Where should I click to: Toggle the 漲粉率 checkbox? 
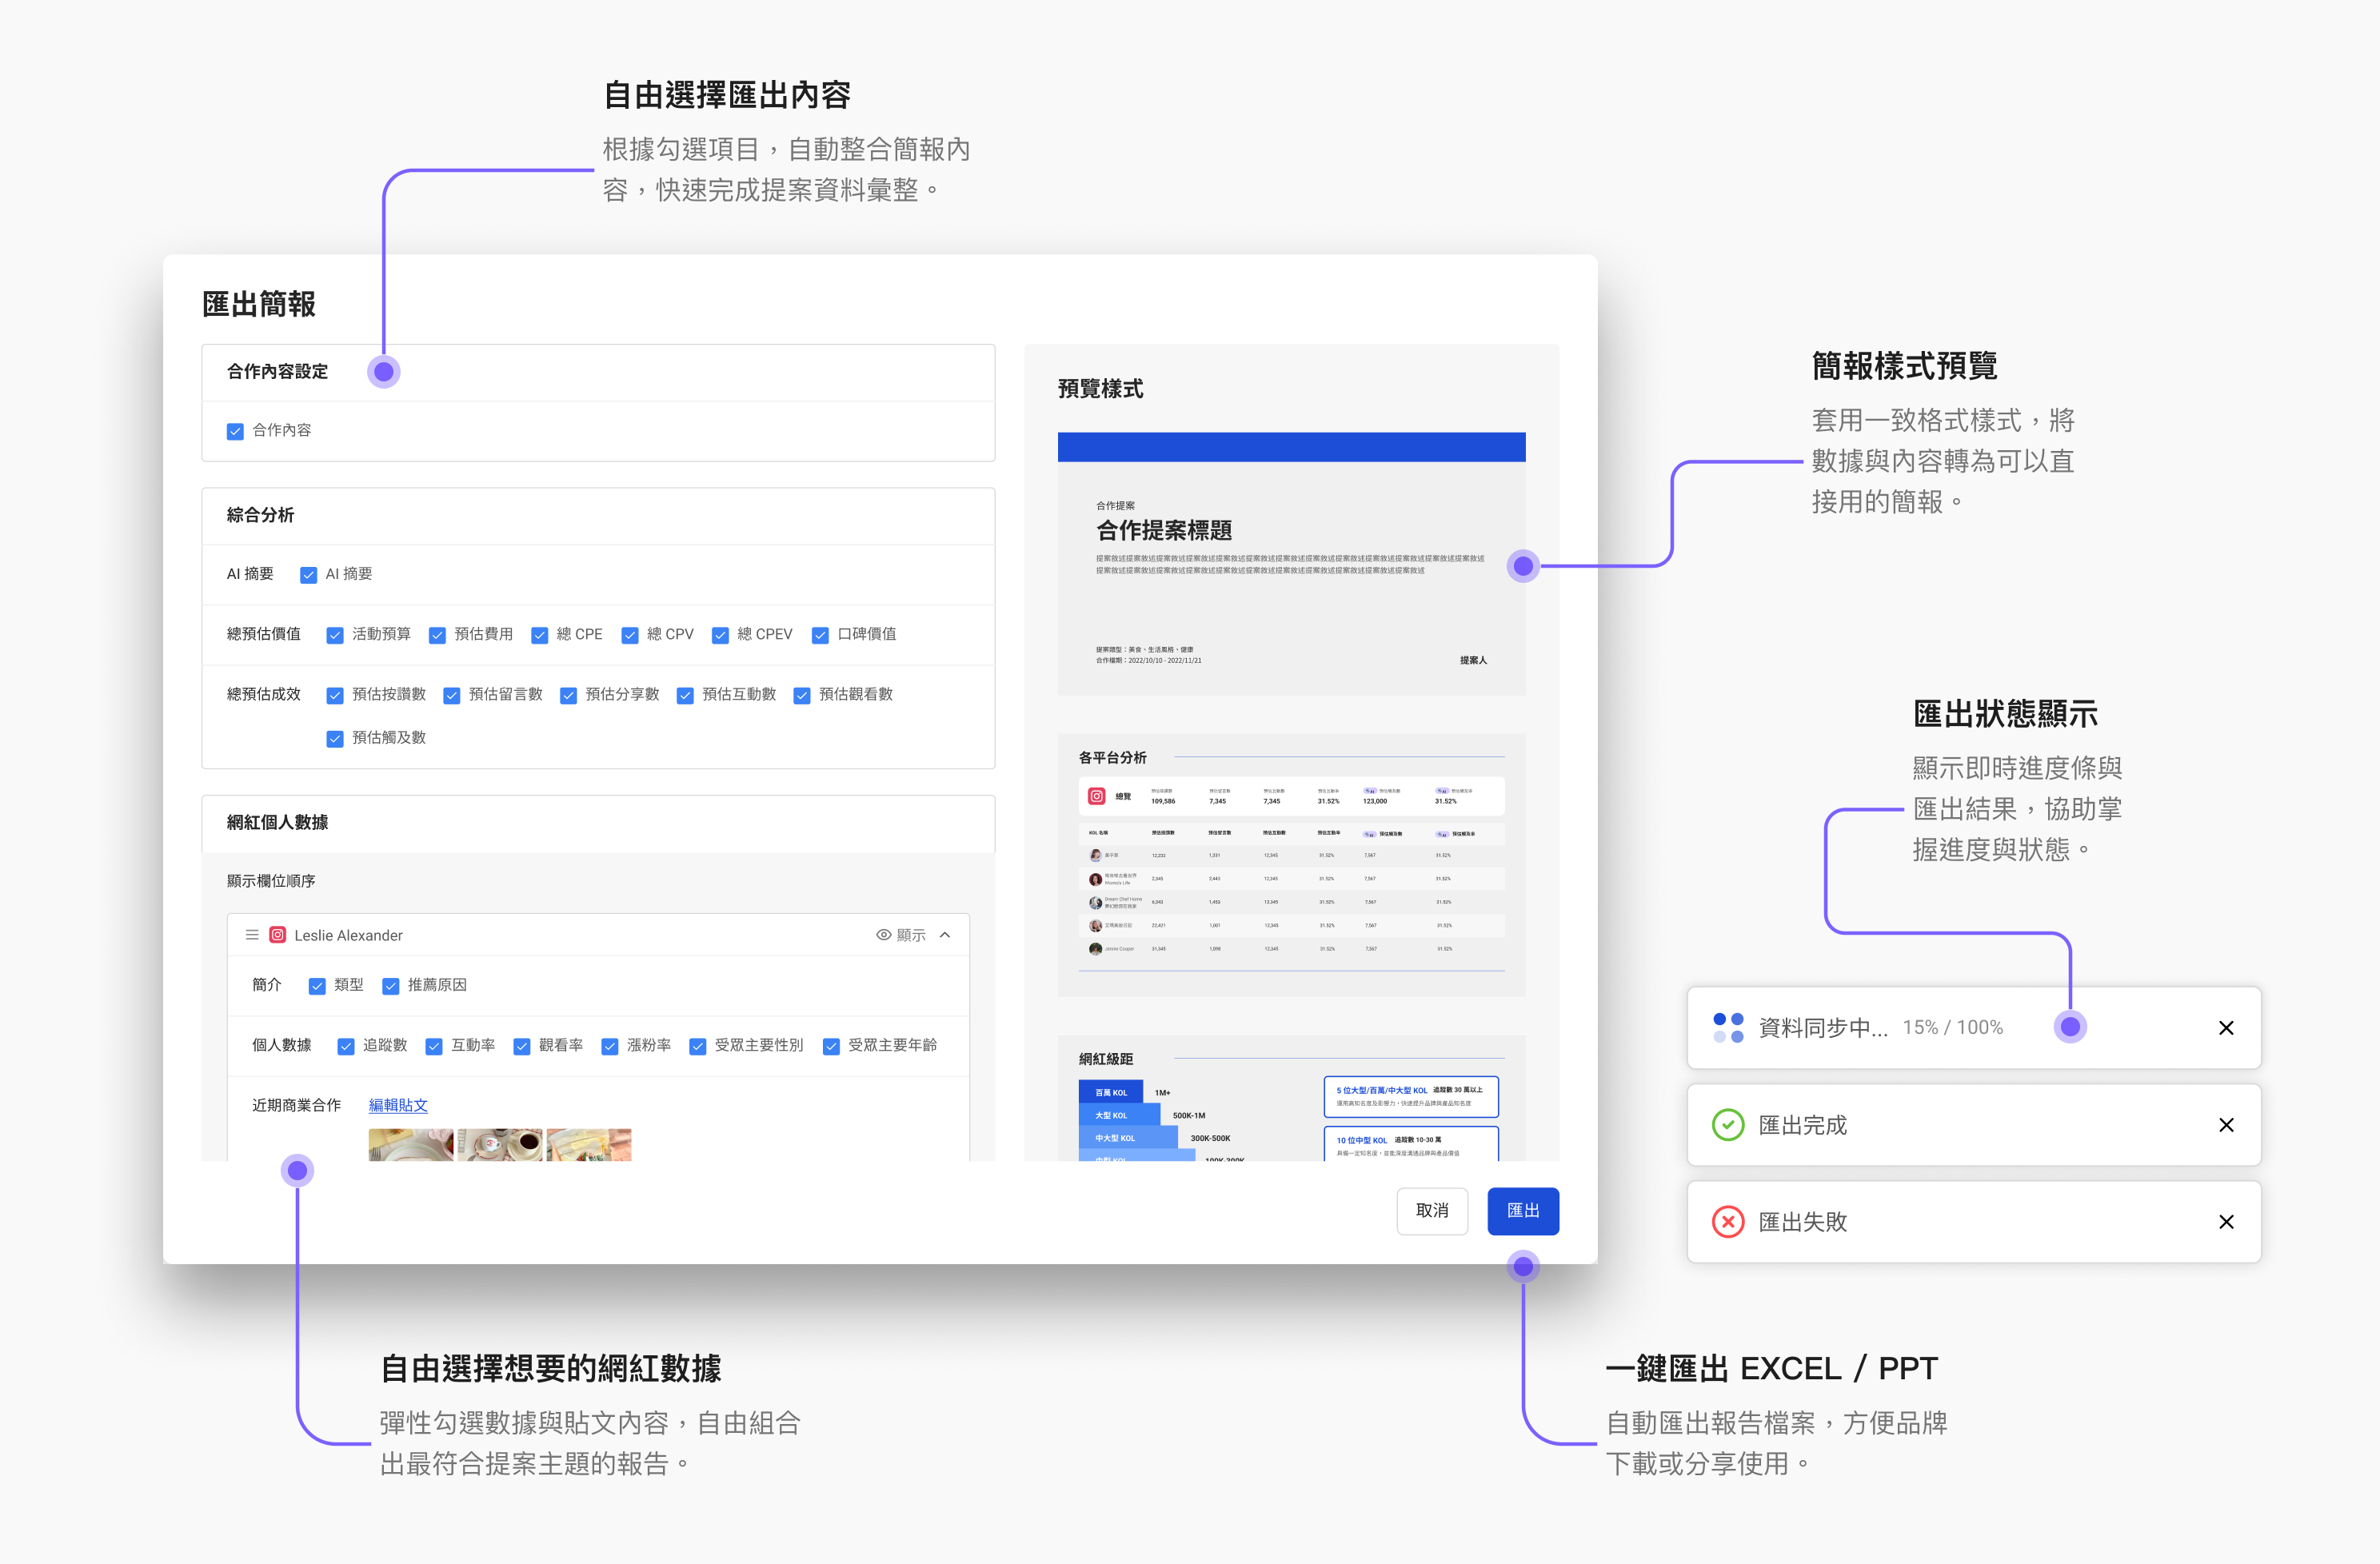(x=610, y=1046)
